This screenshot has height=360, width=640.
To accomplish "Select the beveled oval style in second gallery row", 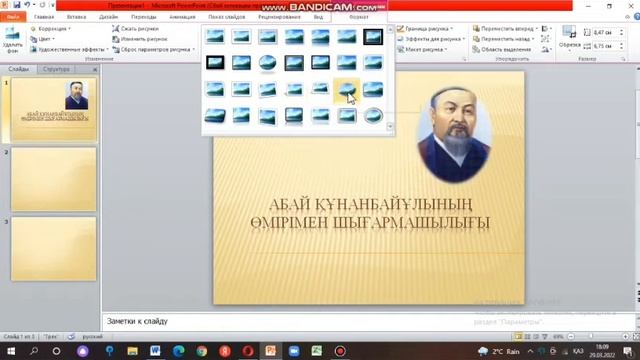I will (x=268, y=63).
